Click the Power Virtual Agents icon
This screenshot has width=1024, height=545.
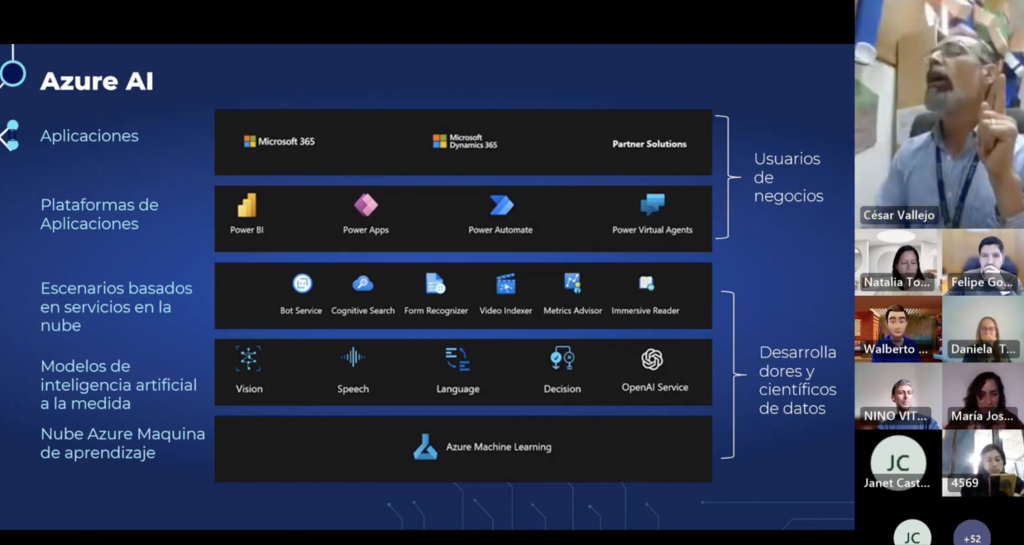(652, 205)
